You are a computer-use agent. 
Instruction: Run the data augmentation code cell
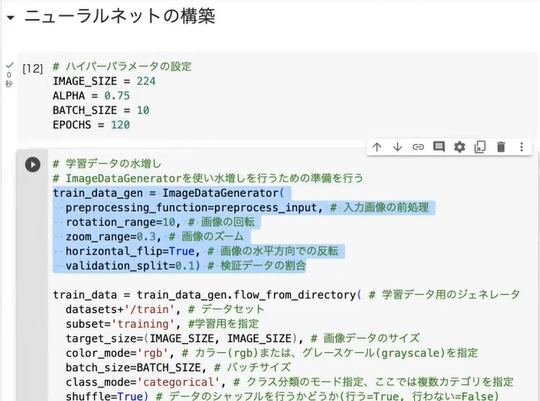pos(33,164)
